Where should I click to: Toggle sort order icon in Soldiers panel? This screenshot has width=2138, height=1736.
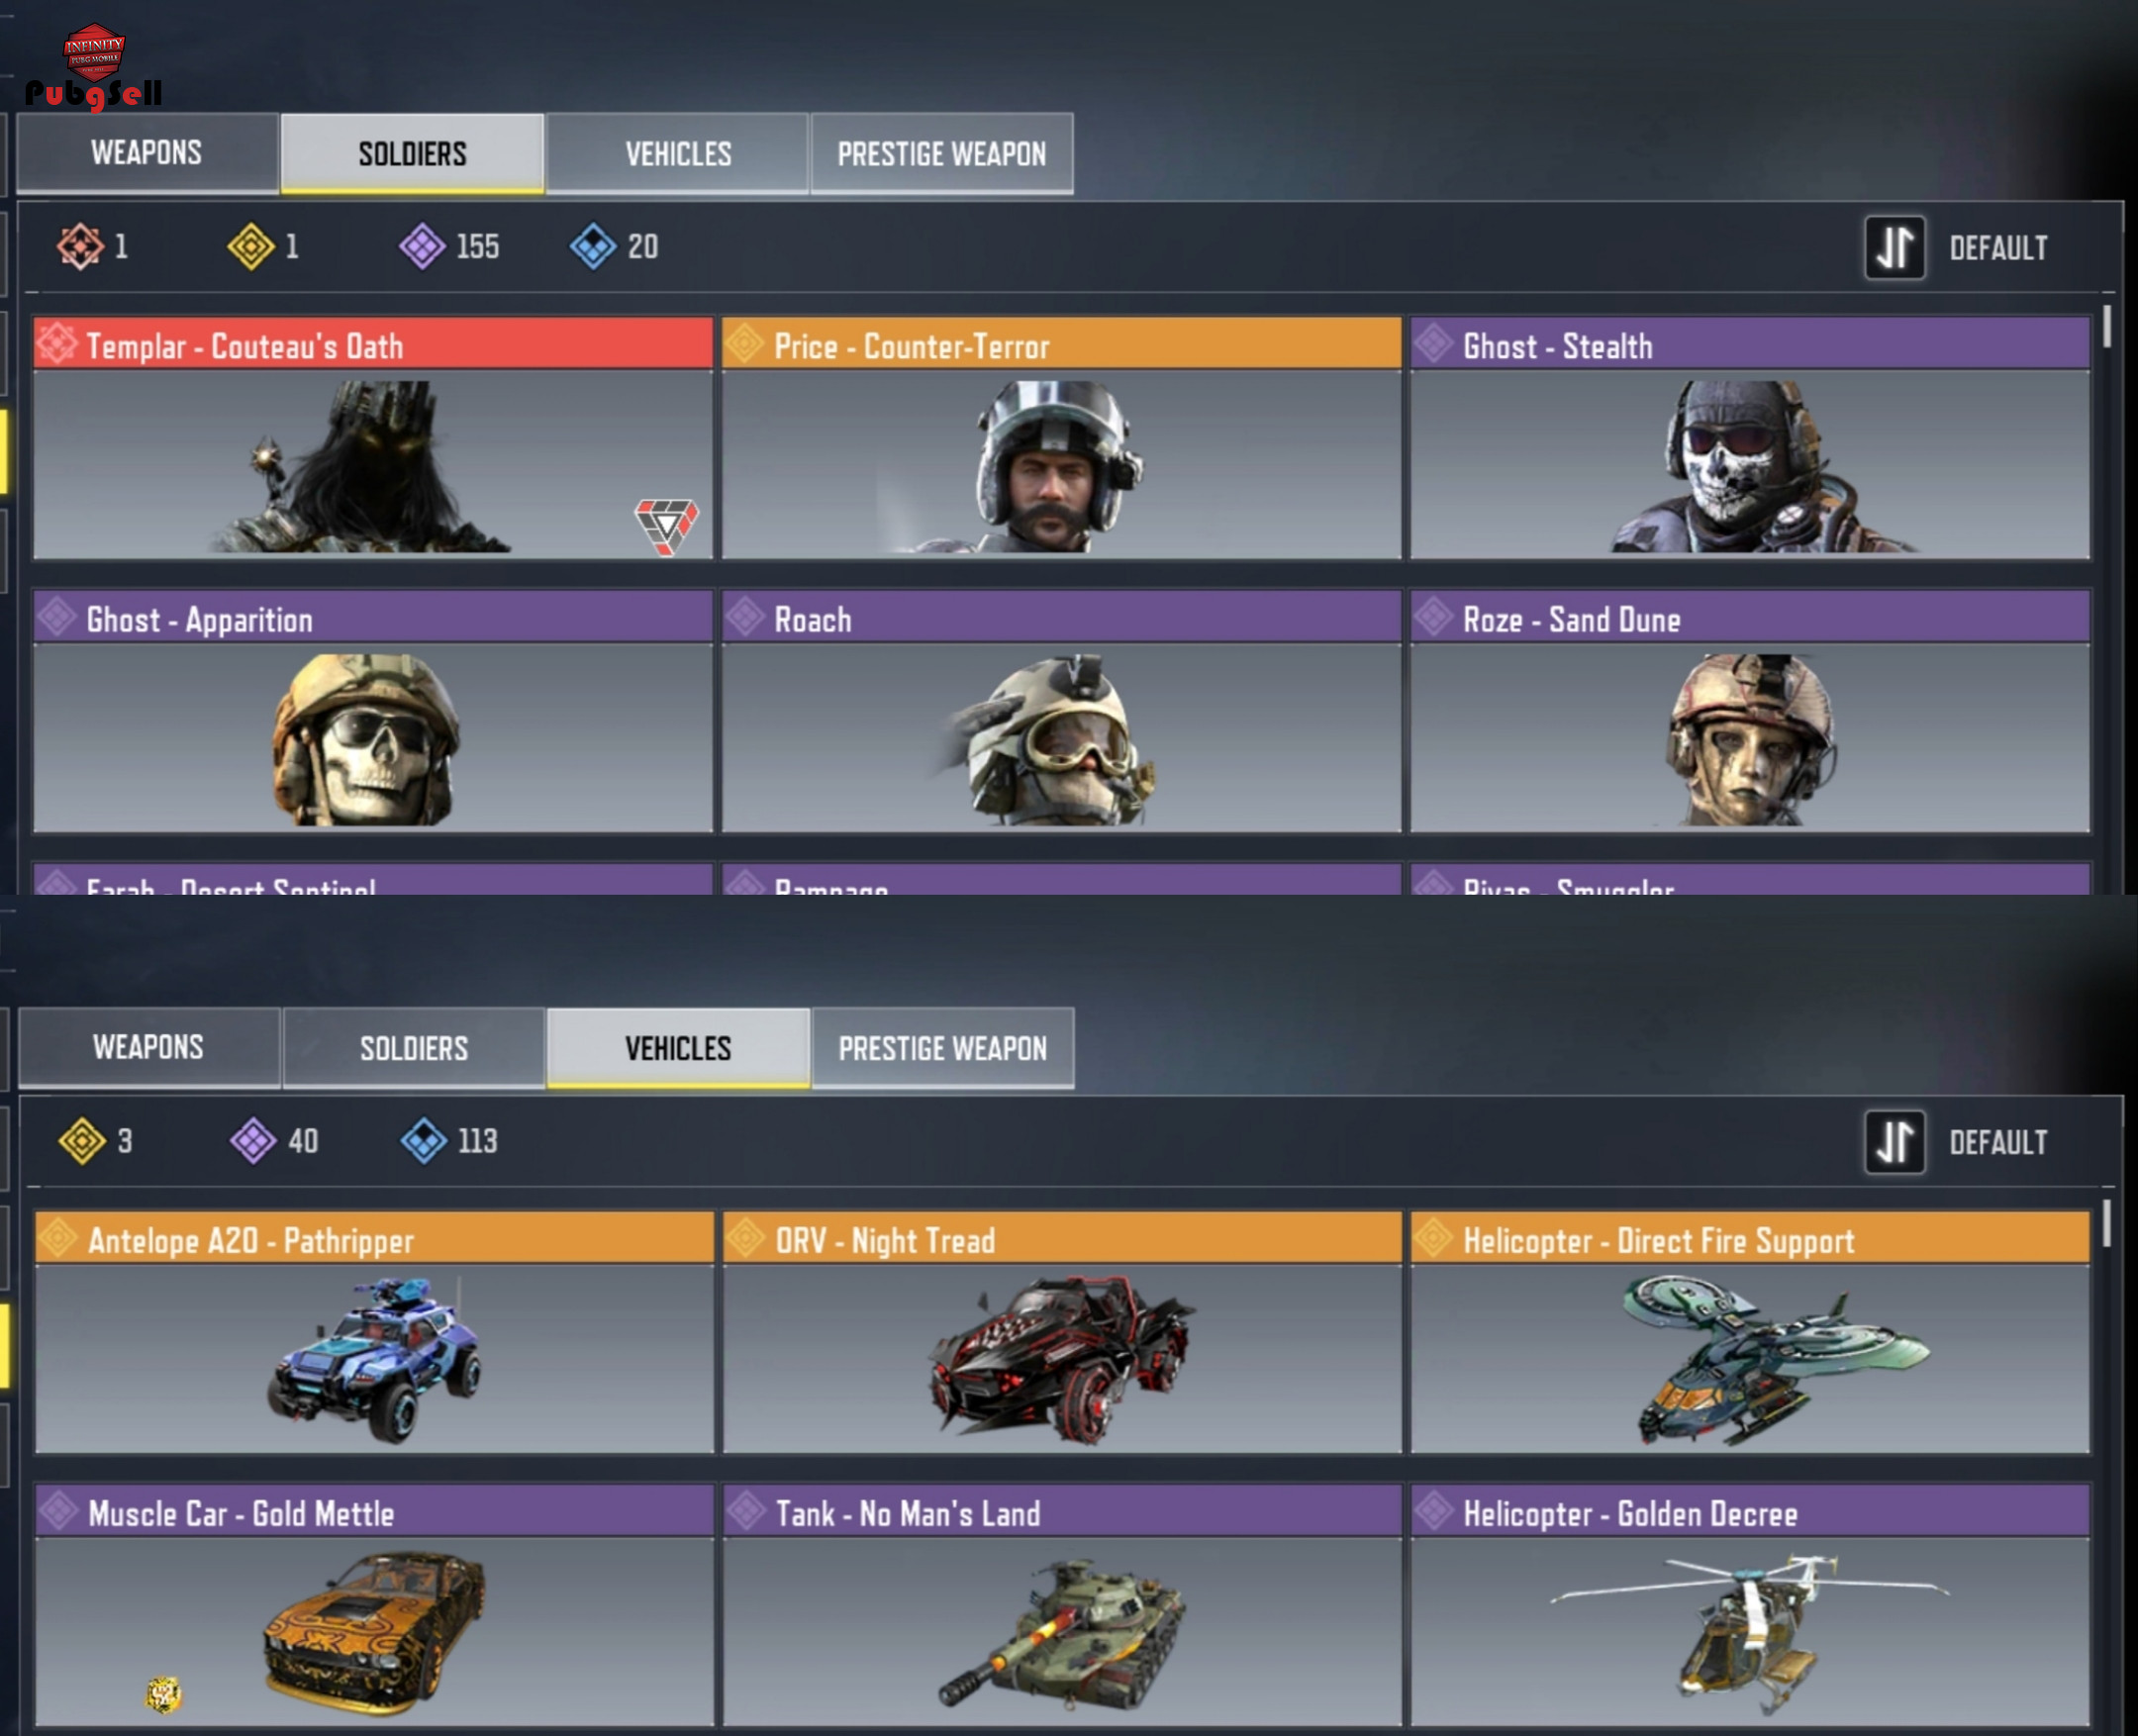[x=1895, y=247]
